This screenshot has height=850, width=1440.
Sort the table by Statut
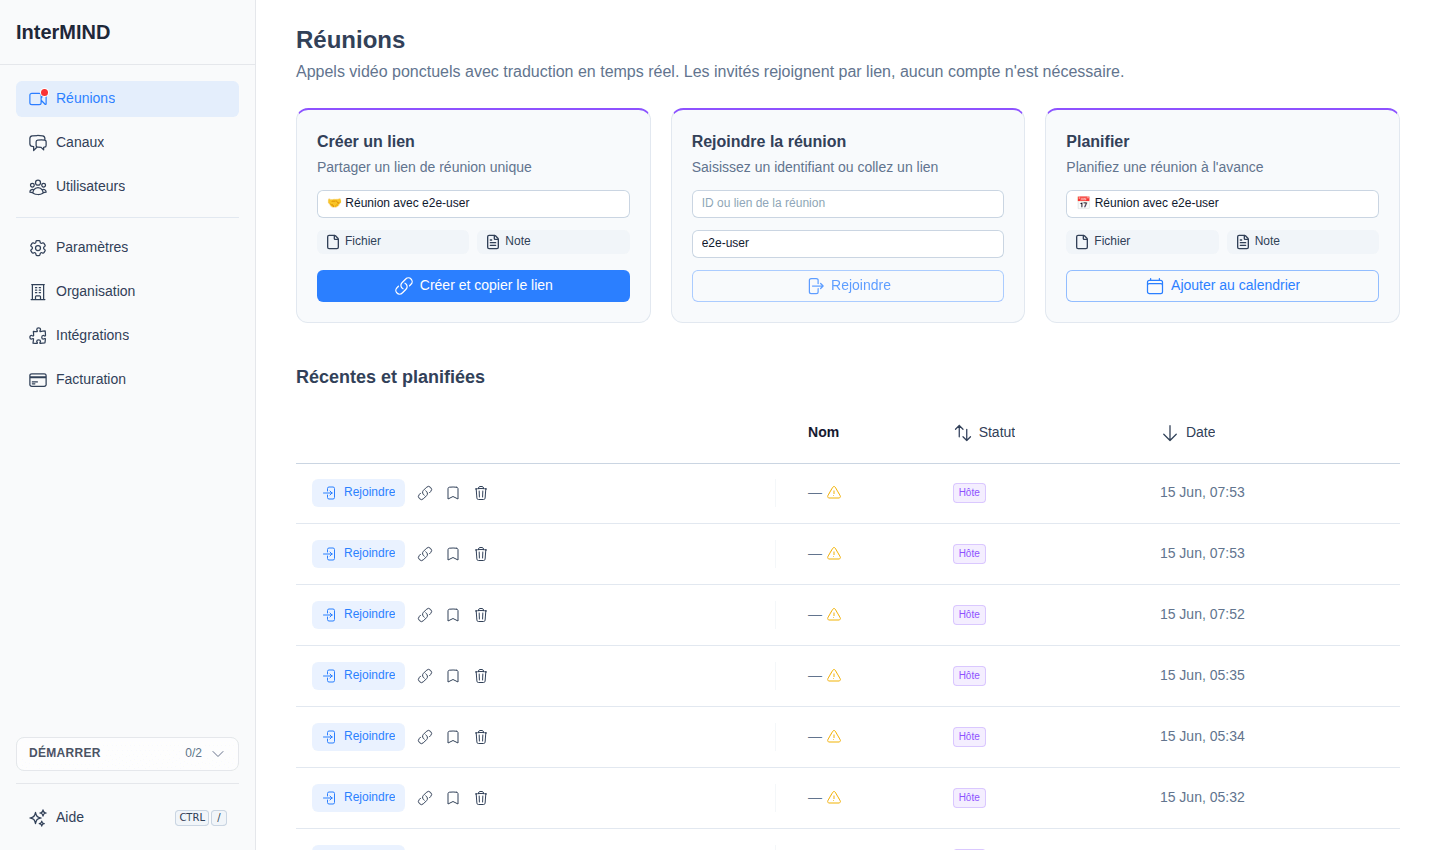coord(985,433)
